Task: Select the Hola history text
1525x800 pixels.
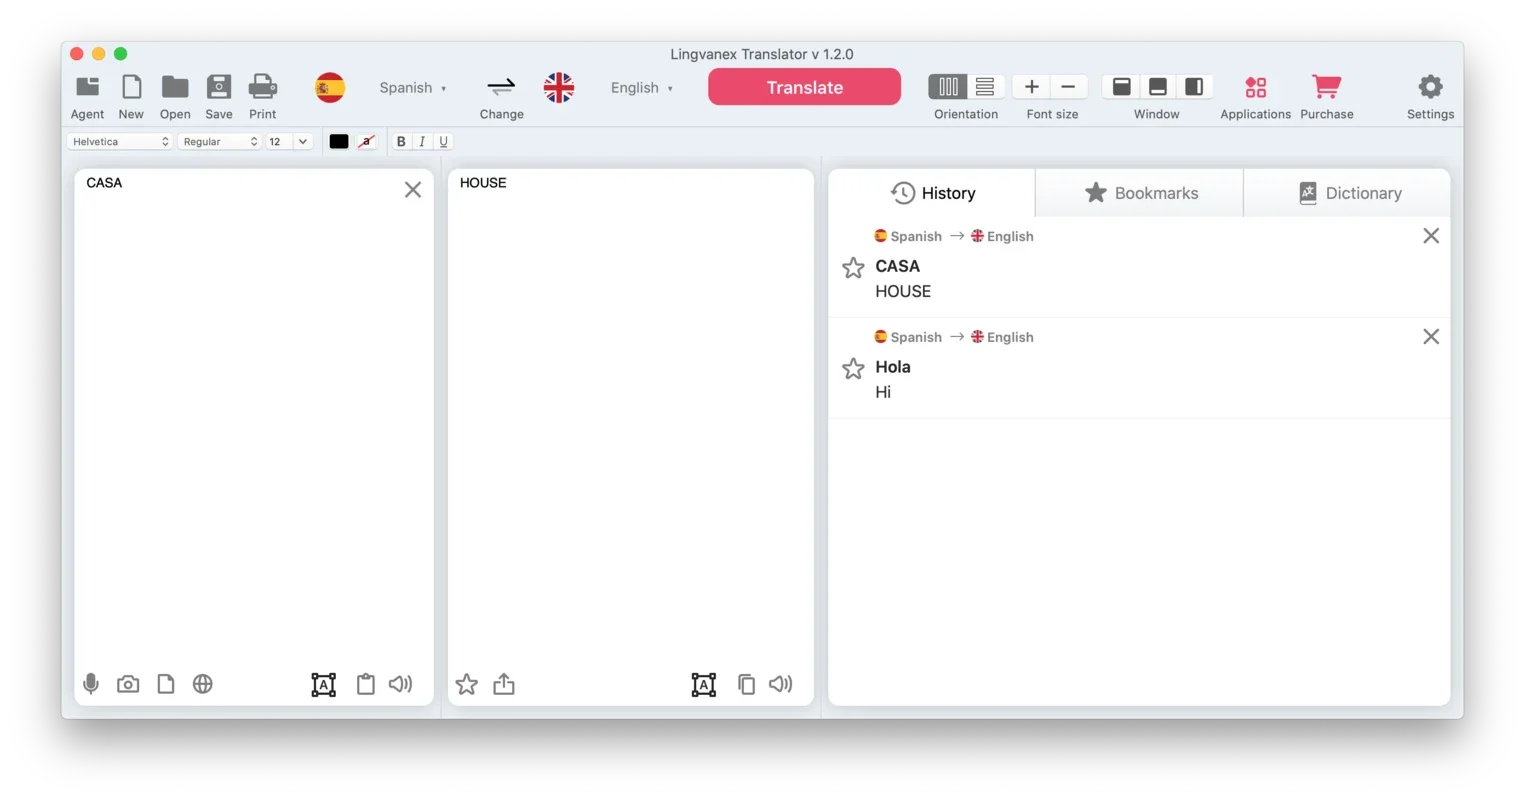Action: click(893, 367)
